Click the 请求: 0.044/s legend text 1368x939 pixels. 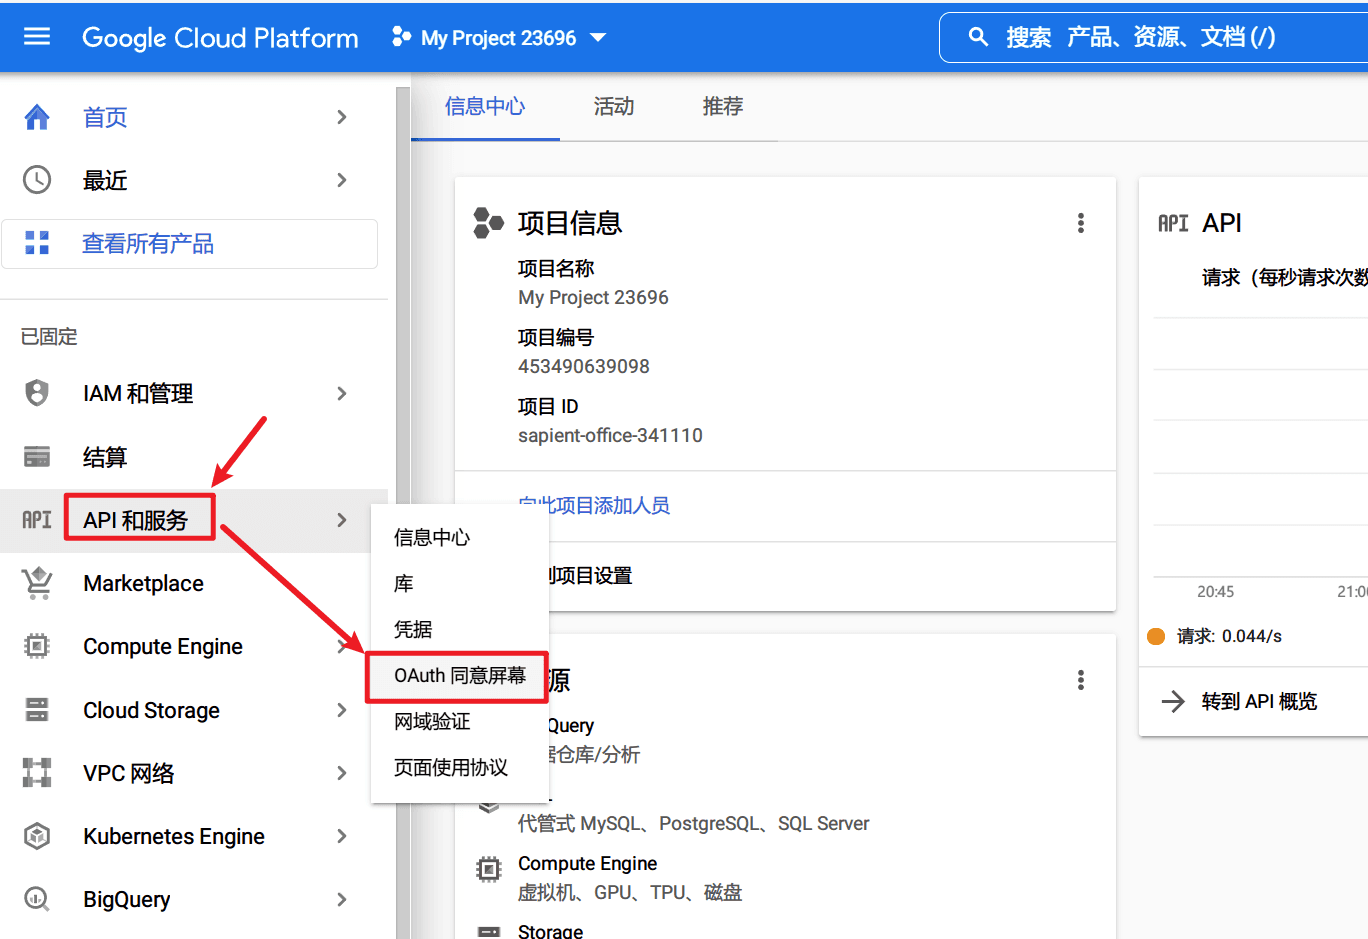(x=1229, y=636)
